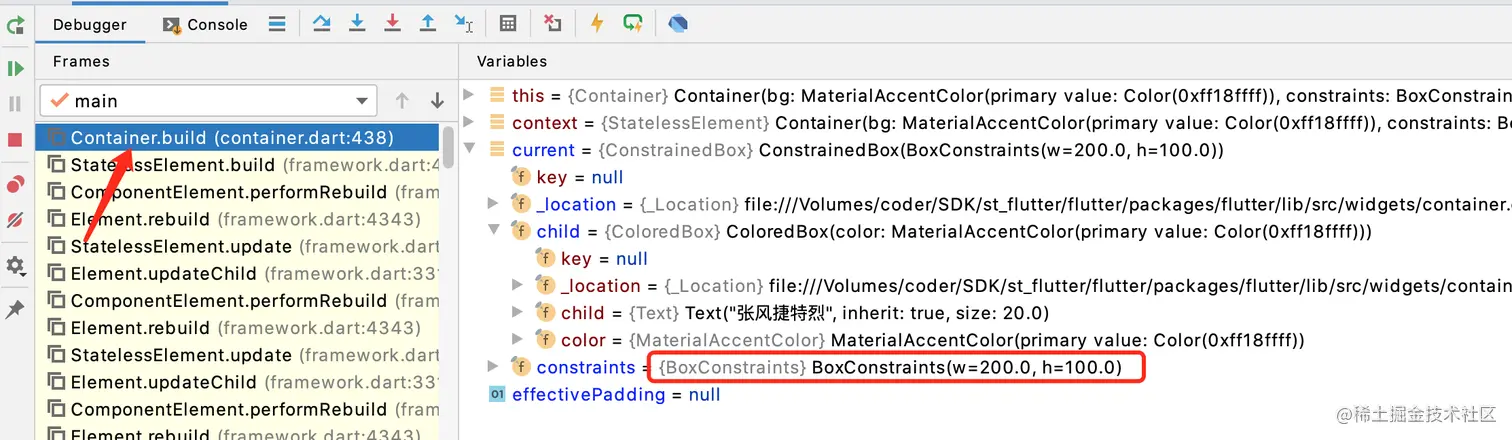
Task: Pause the running program
Action: [x=15, y=104]
